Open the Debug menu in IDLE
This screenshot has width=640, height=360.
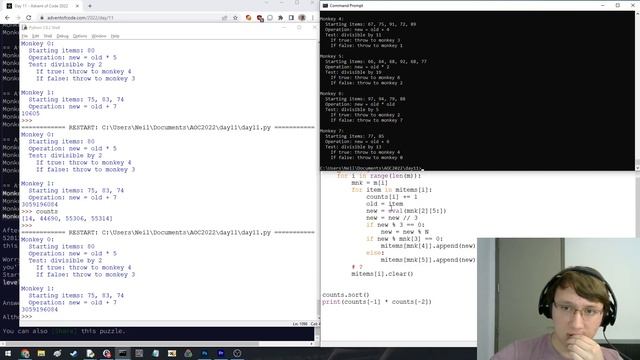click(62, 36)
